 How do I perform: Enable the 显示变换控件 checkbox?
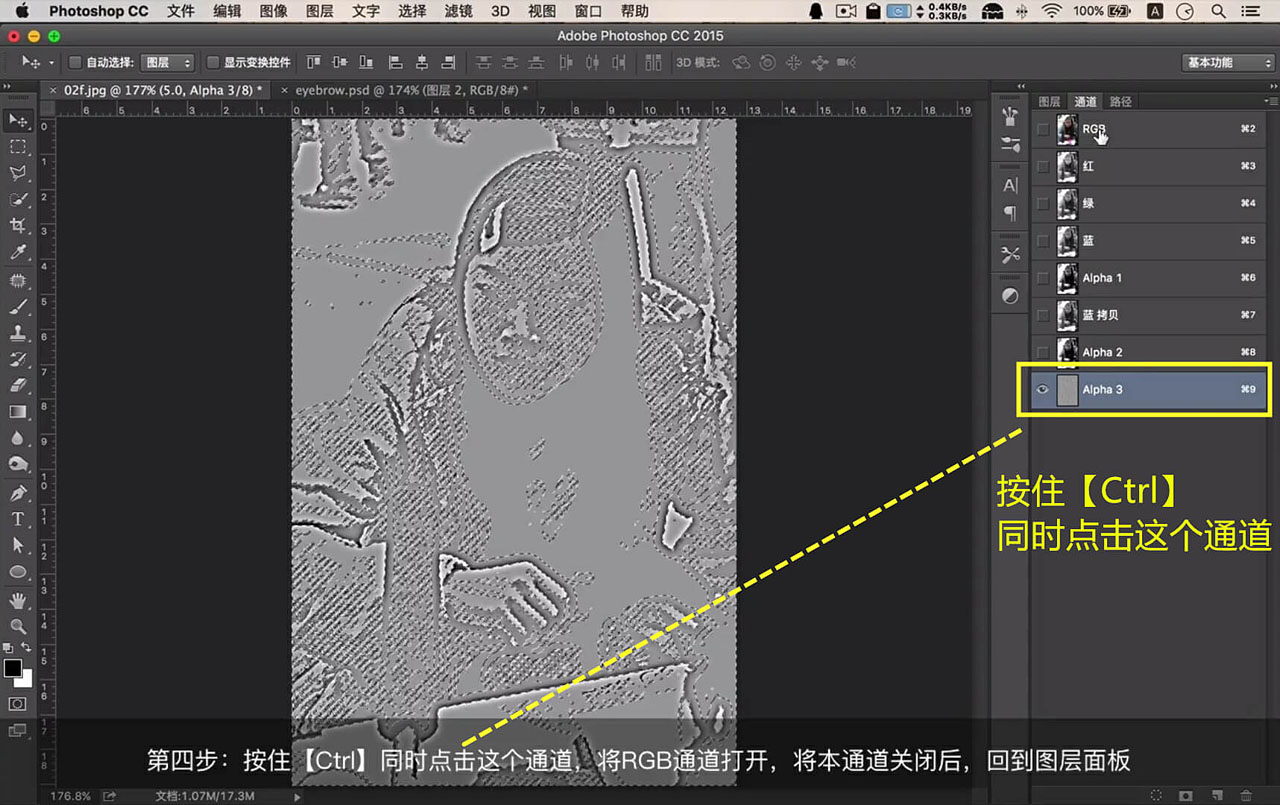[x=212, y=62]
